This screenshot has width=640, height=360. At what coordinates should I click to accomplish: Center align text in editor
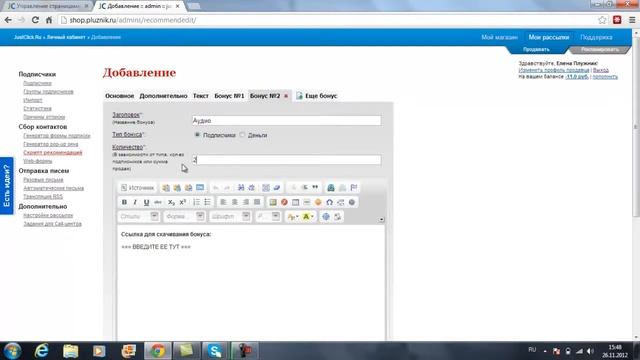235,202
